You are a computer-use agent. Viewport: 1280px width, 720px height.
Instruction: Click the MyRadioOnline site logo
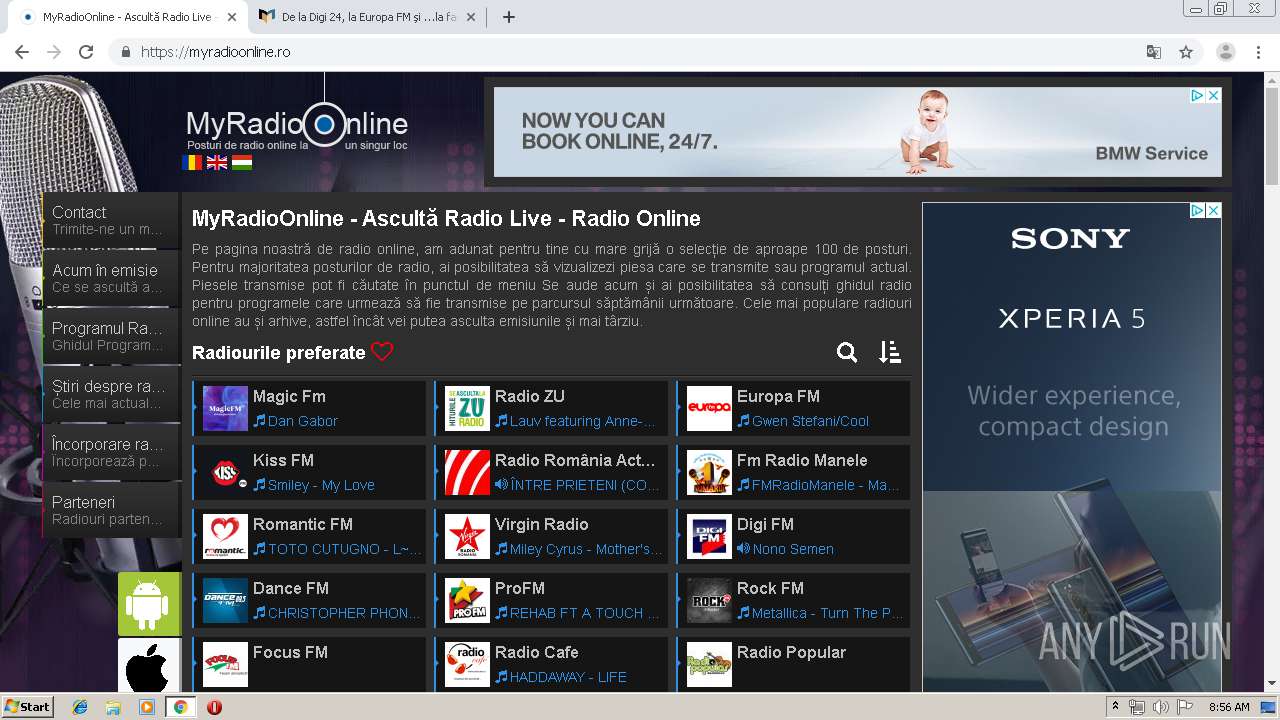[297, 125]
